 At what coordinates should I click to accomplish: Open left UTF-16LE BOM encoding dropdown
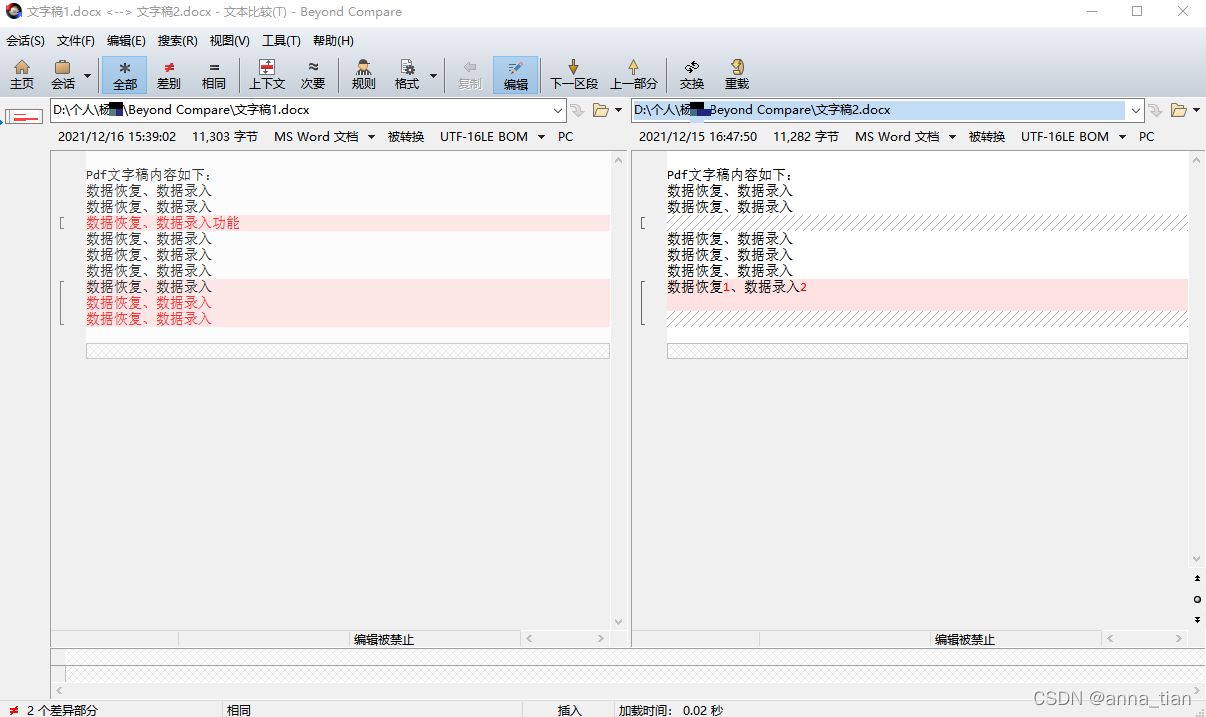pos(493,137)
